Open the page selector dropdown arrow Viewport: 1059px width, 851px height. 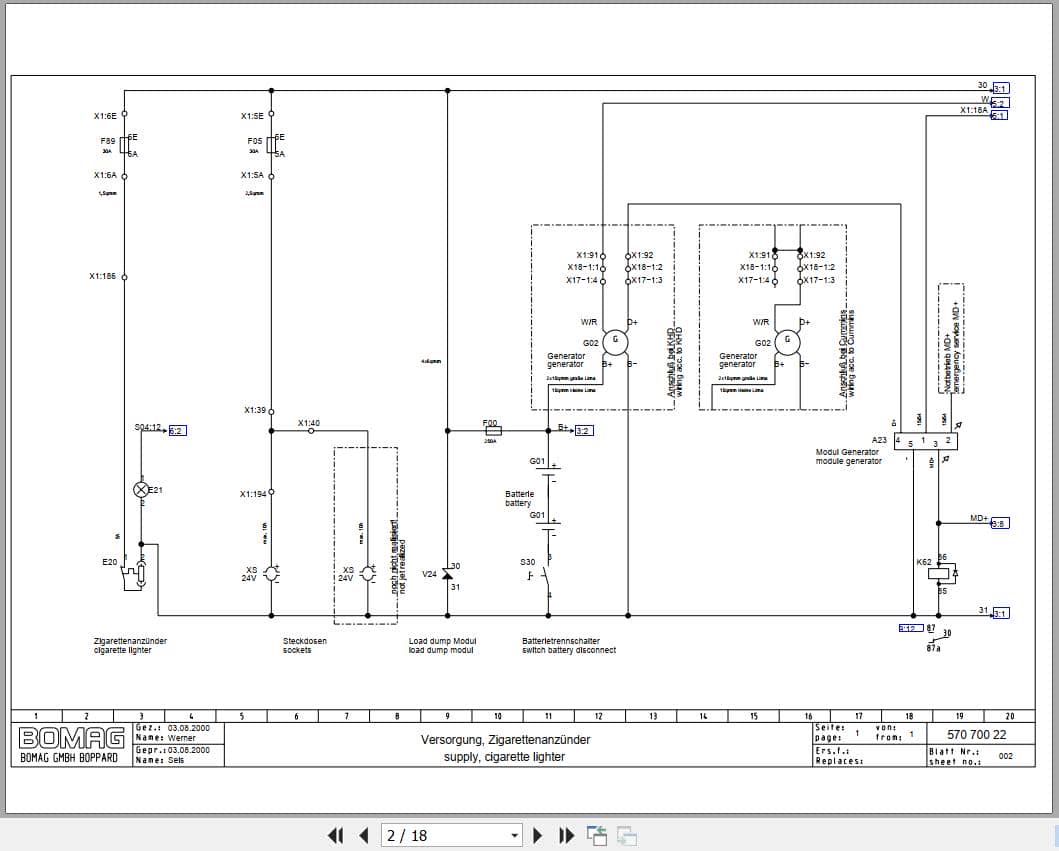coord(515,835)
